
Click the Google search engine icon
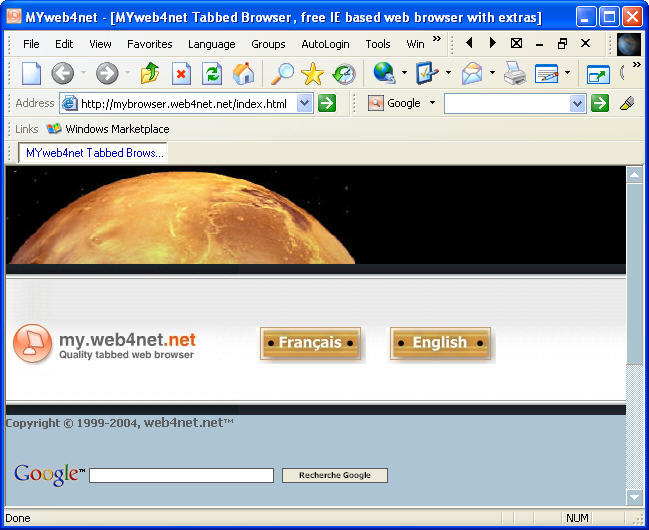tap(375, 103)
